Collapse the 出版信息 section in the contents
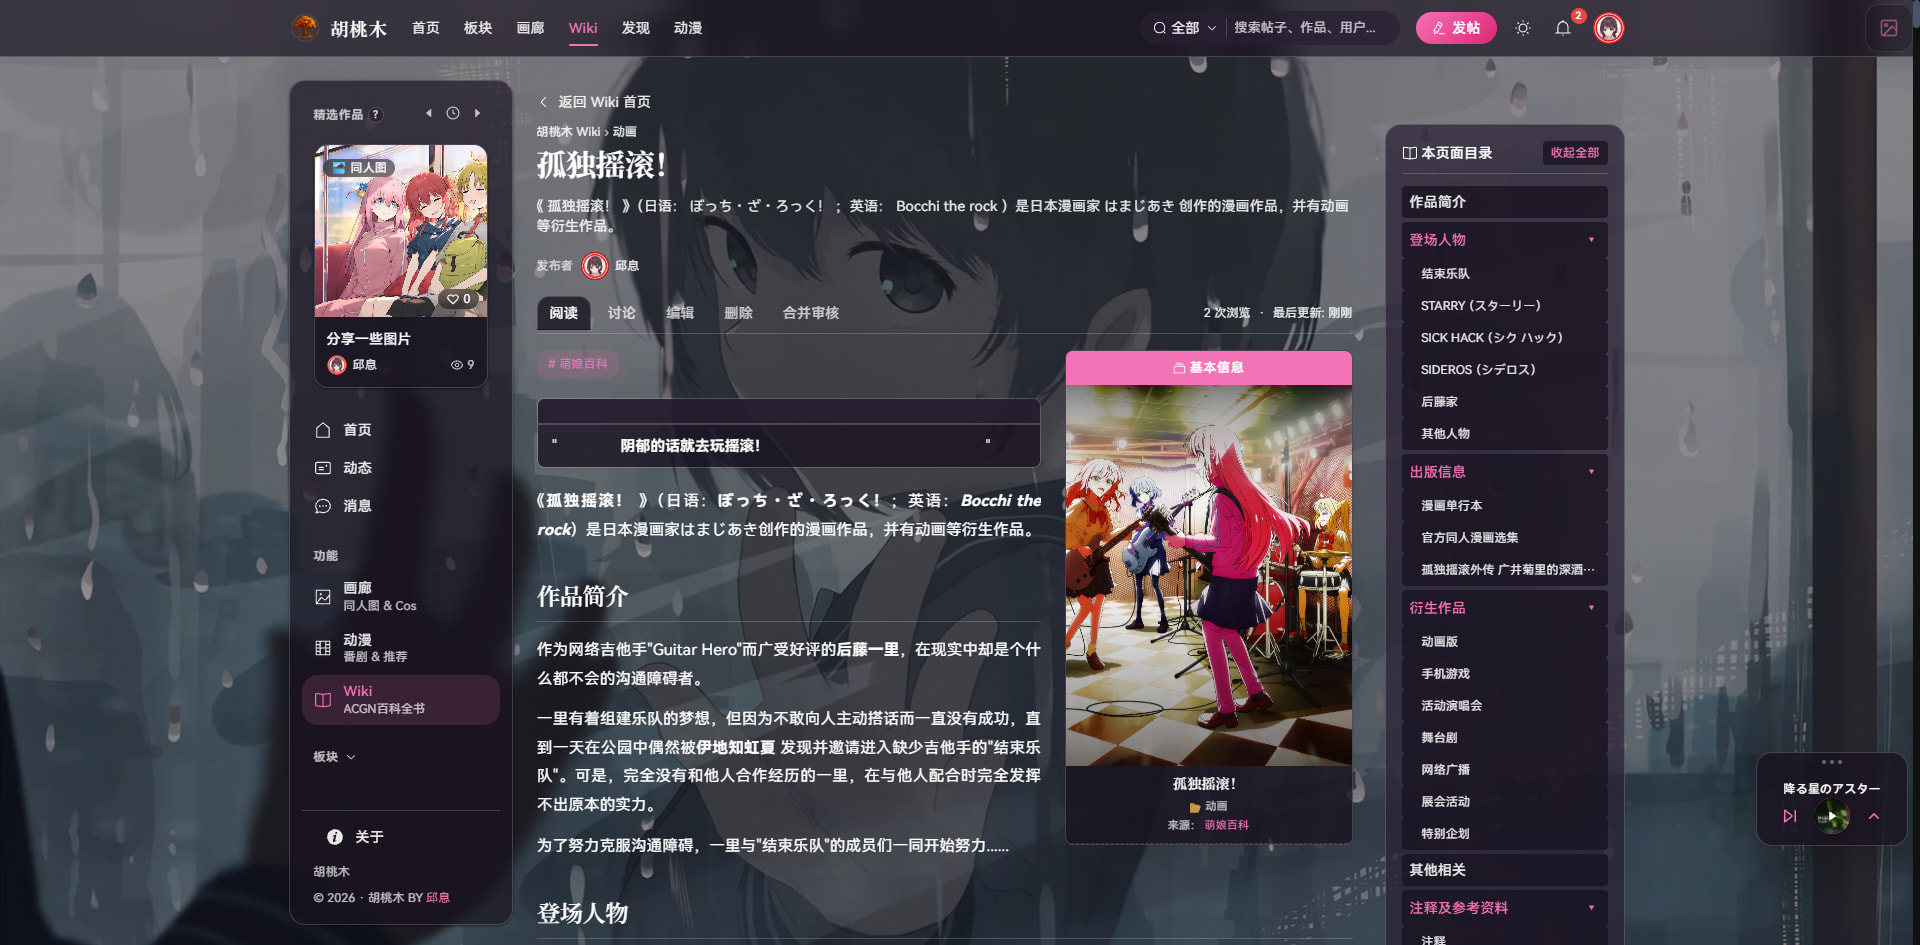 point(1591,472)
